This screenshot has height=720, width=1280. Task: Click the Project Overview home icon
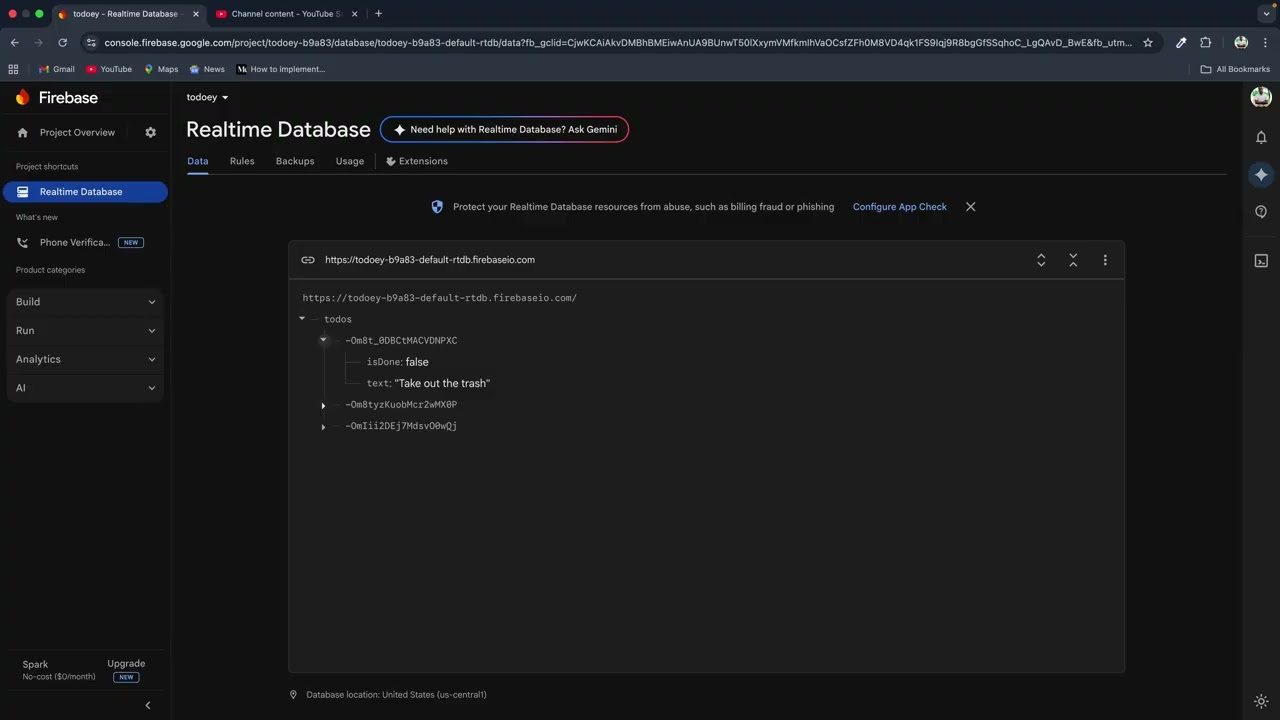(x=23, y=132)
